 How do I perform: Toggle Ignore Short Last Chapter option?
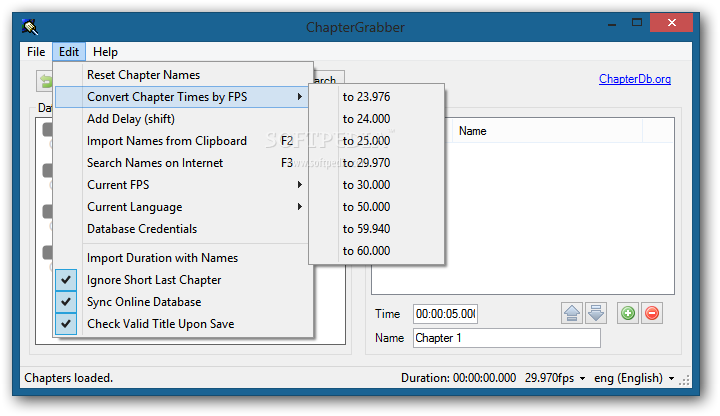point(184,280)
